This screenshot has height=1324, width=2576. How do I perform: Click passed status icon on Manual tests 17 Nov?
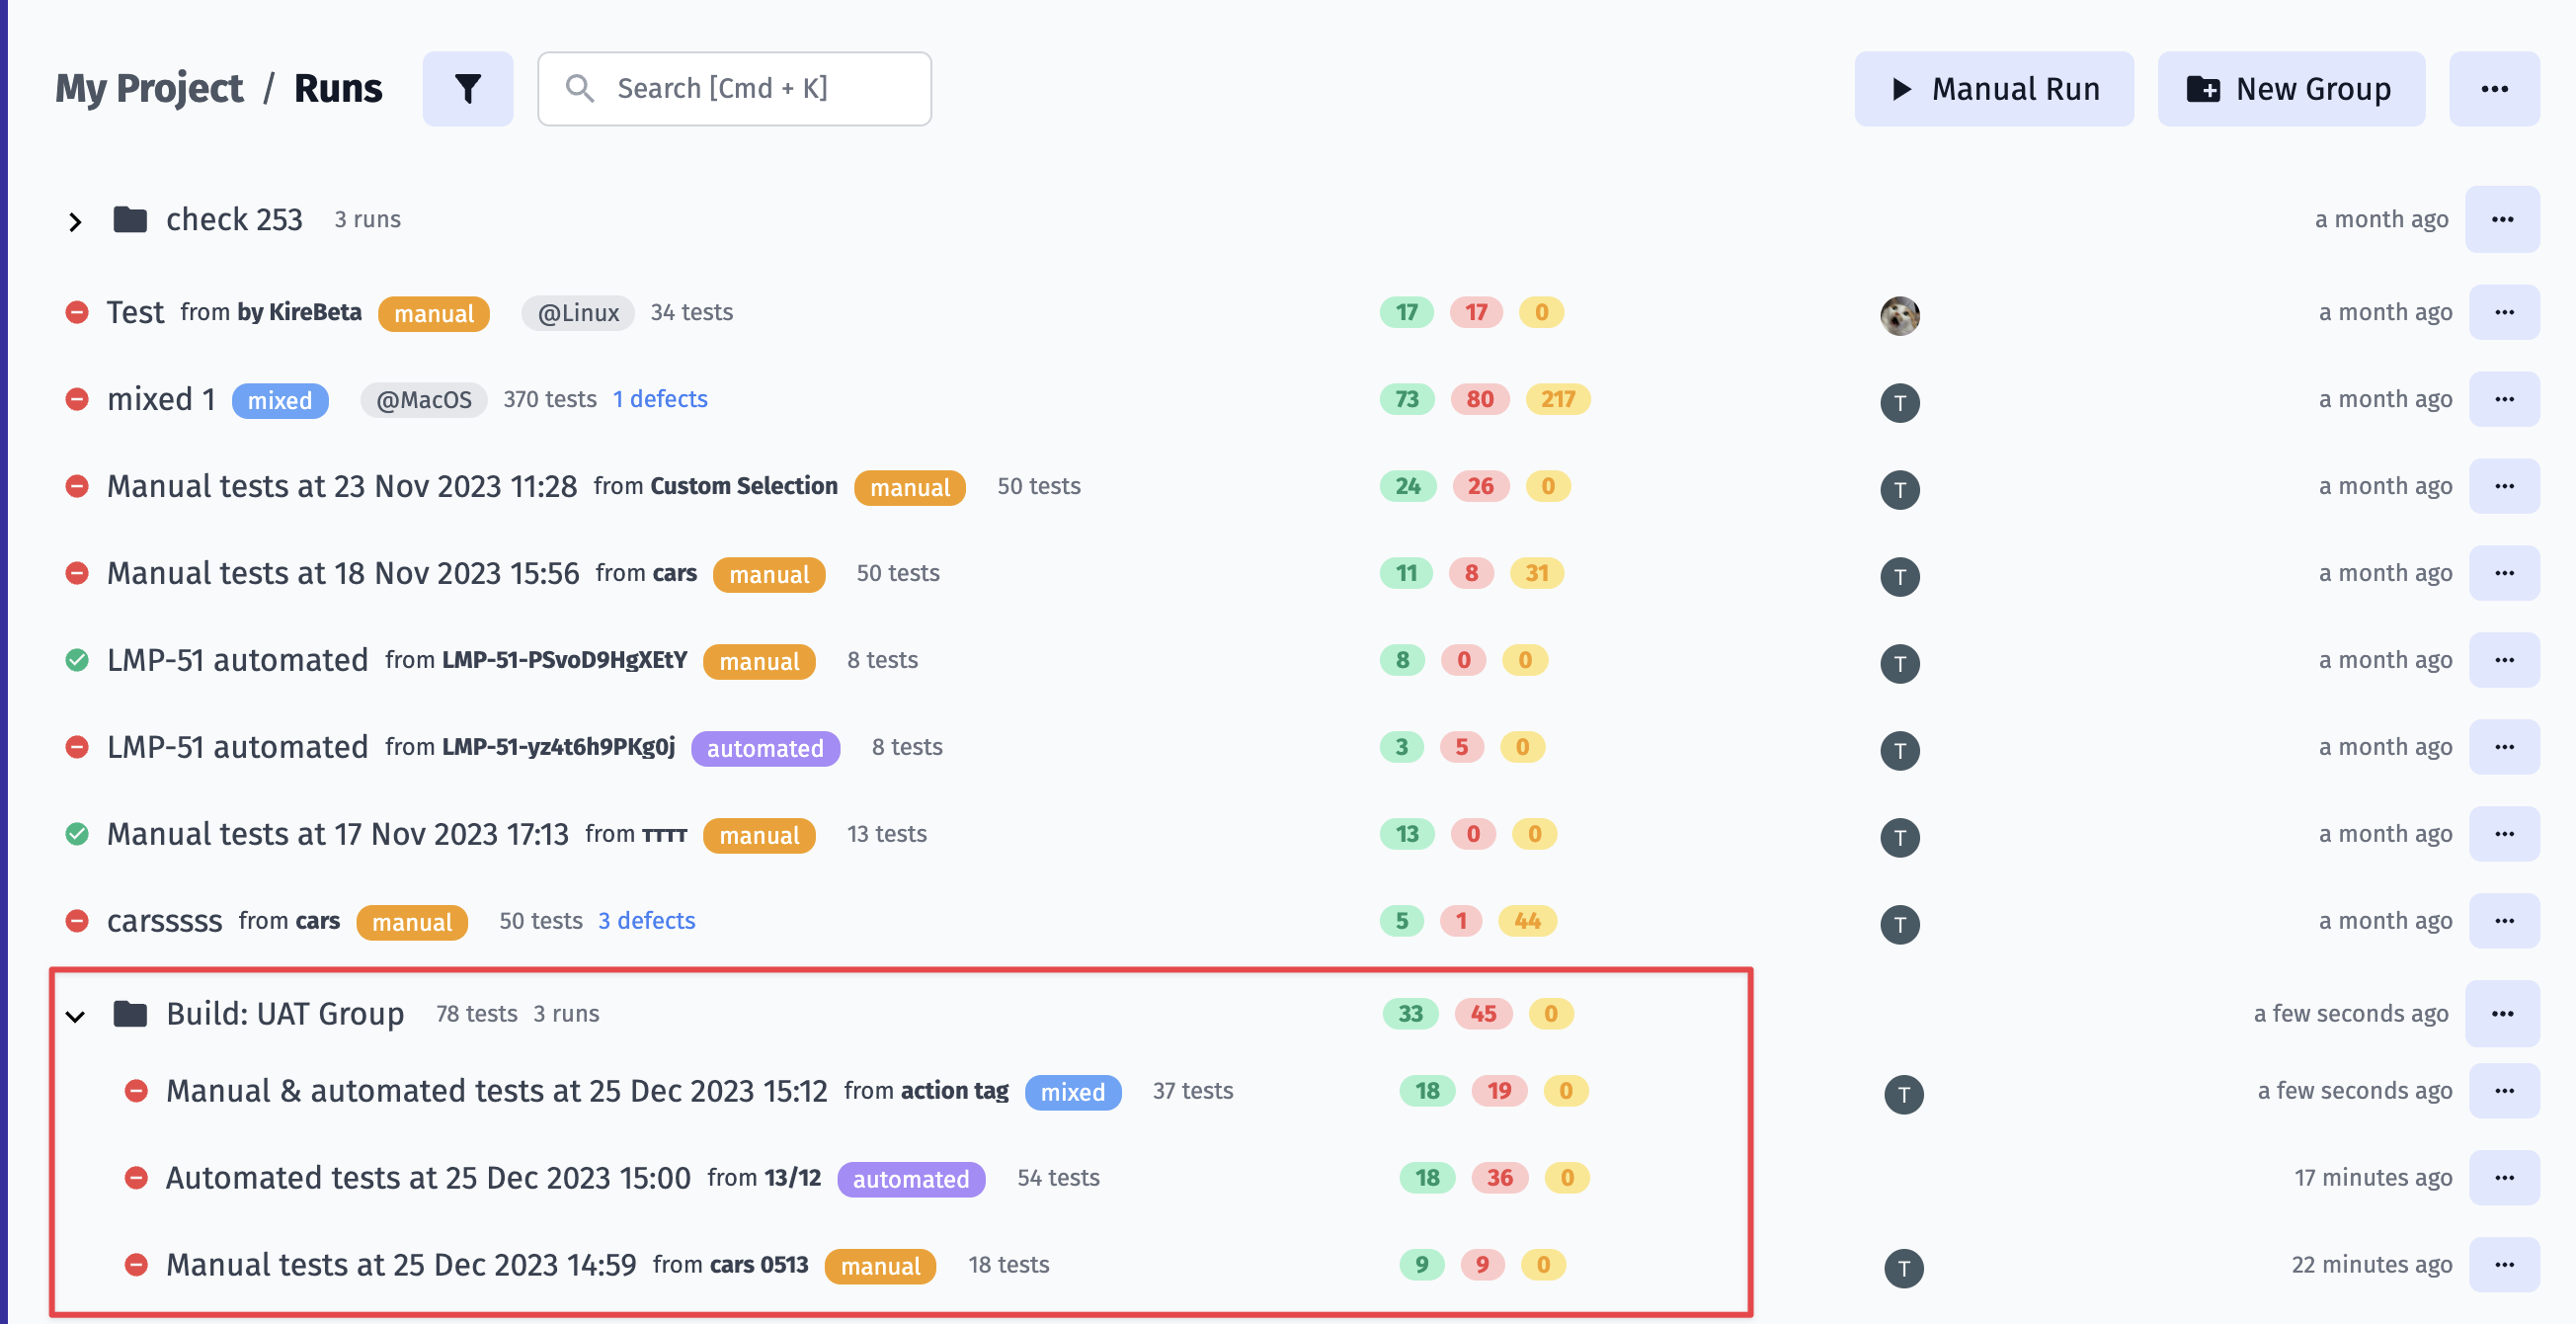point(77,834)
